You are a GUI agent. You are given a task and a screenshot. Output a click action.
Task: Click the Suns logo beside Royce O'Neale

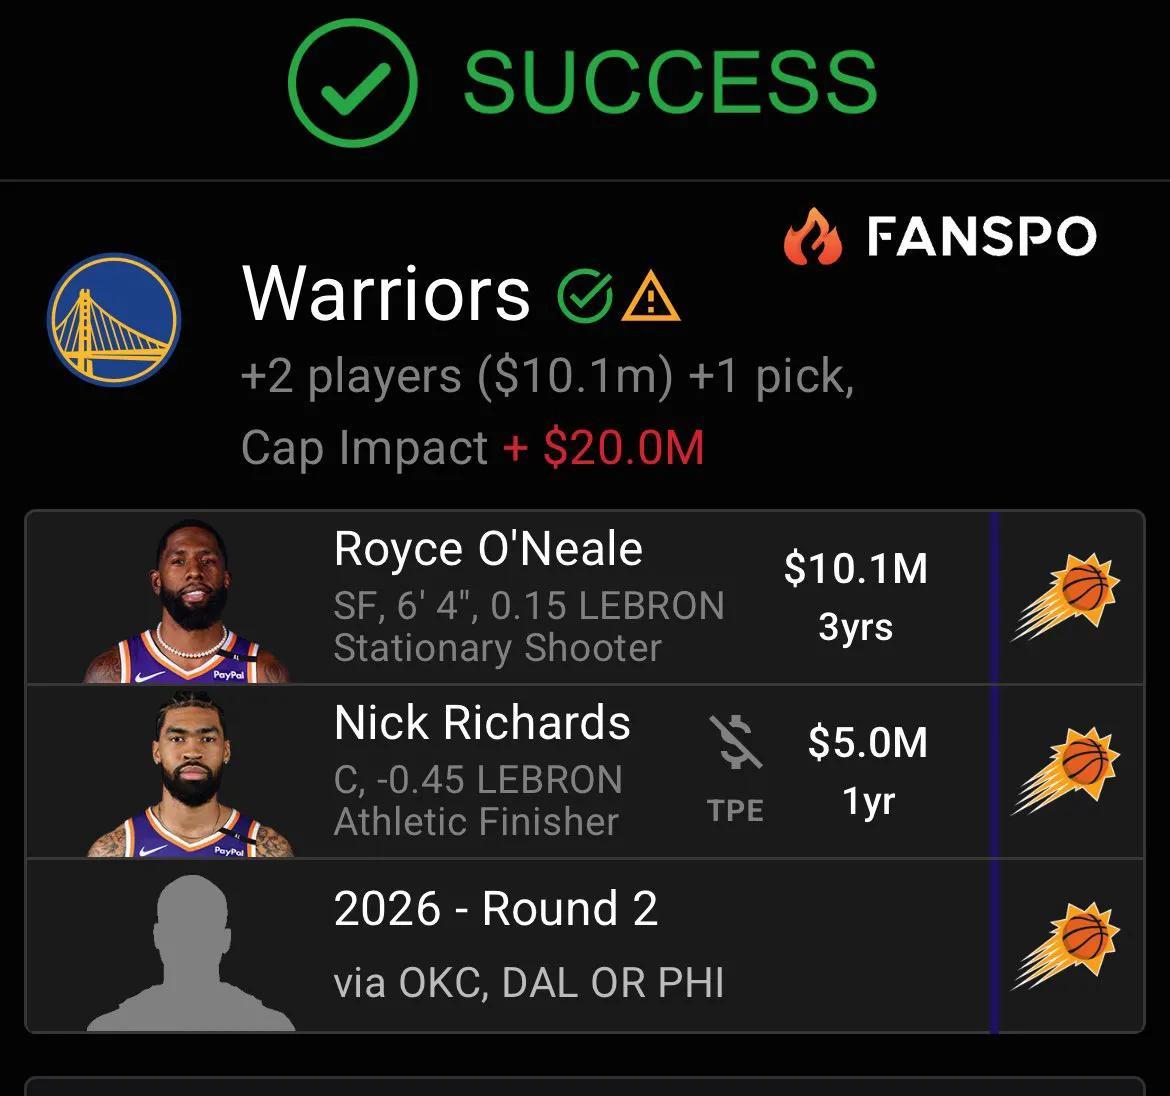1067,596
